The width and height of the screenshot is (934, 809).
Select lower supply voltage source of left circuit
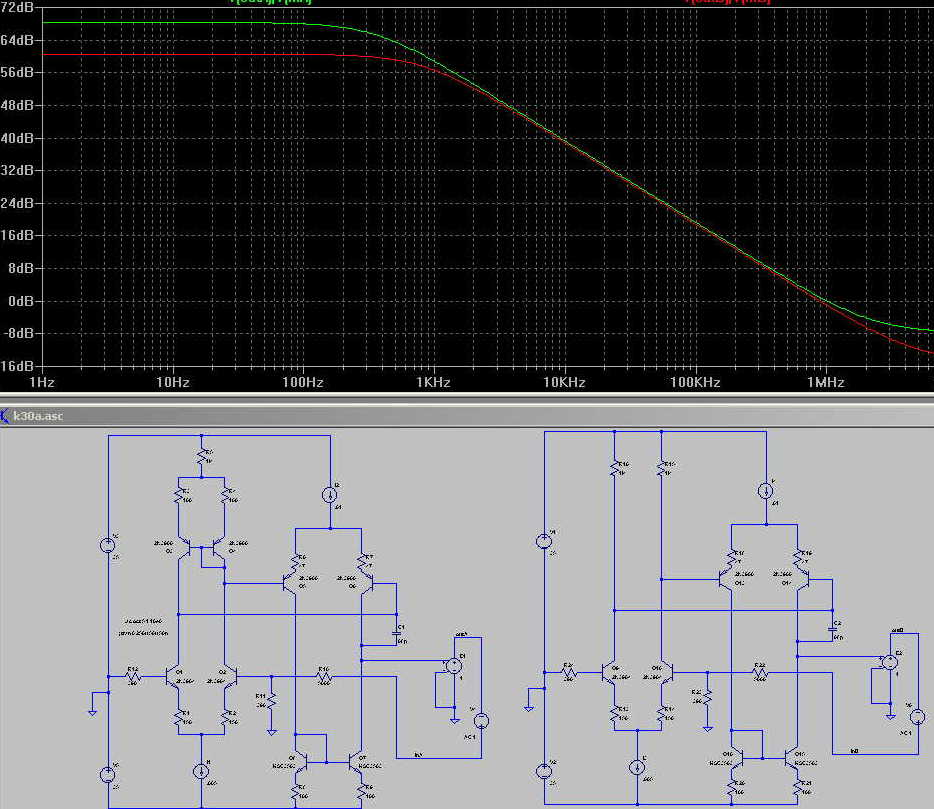(x=108, y=774)
